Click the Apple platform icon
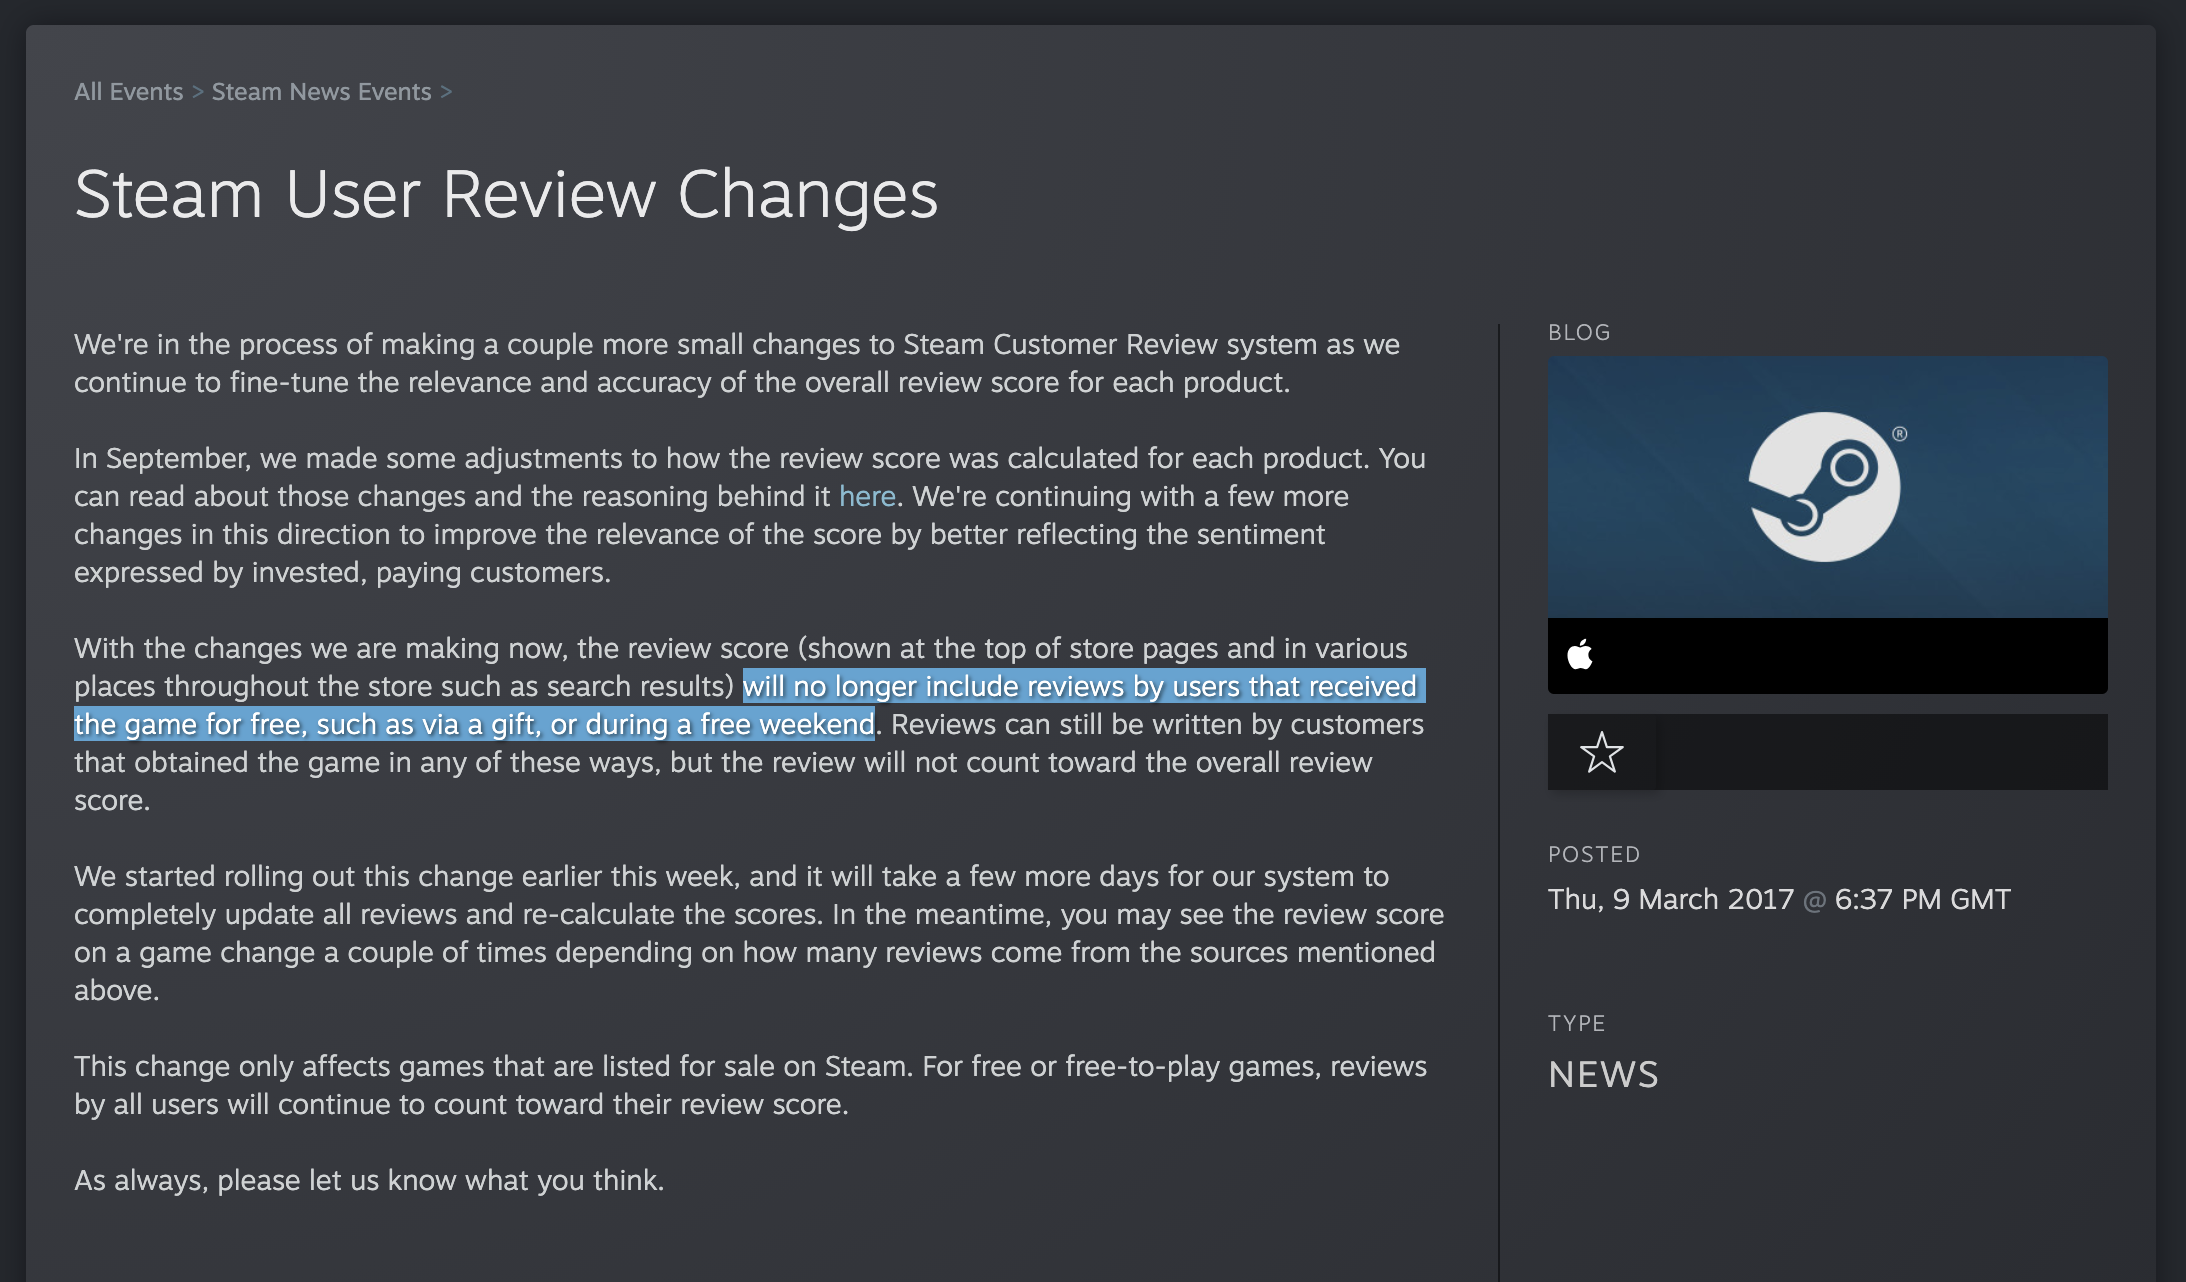 click(x=1580, y=655)
